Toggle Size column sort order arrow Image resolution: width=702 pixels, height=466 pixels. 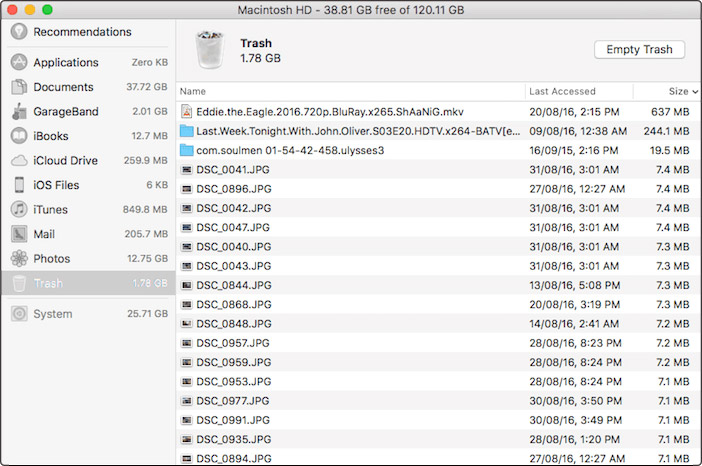pos(695,92)
